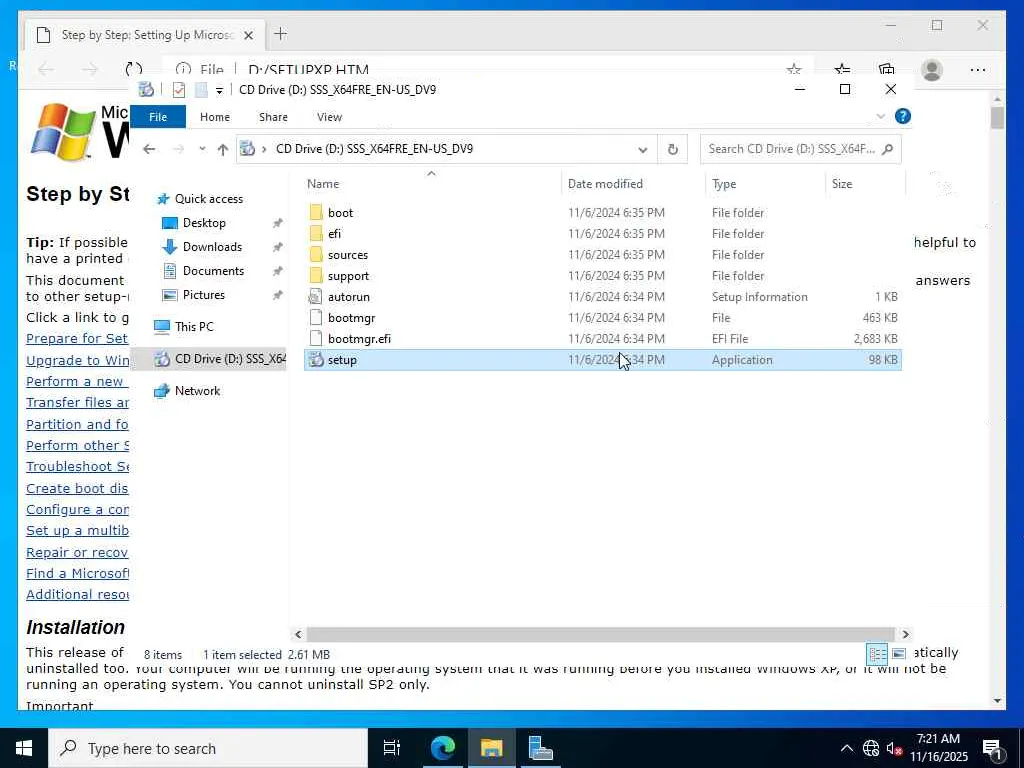Click the Perform a new link

click(74, 381)
